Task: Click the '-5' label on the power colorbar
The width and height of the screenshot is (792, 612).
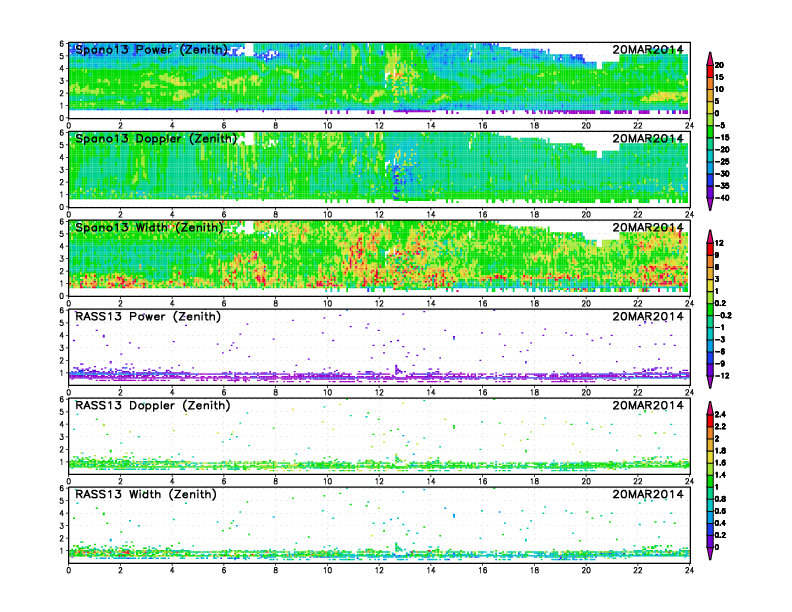Action: pos(720,126)
